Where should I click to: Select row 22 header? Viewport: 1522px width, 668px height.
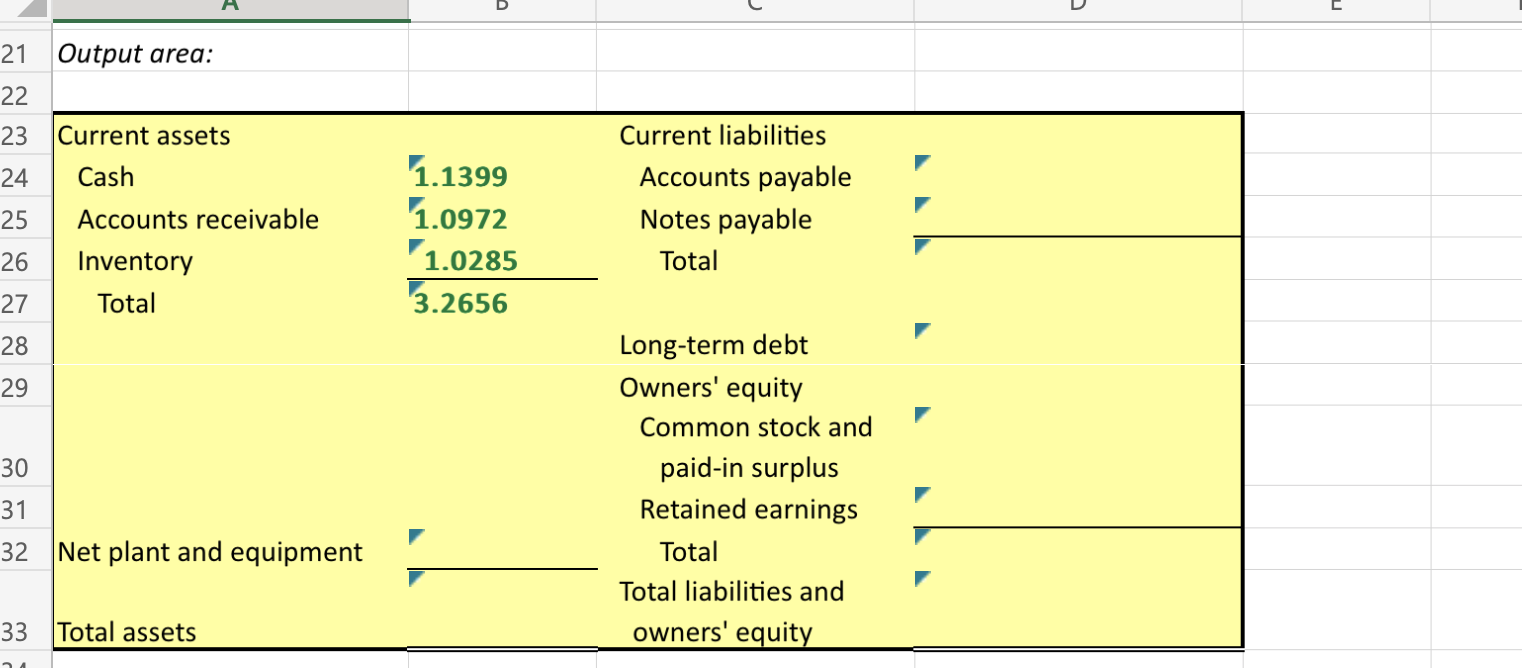(25, 93)
